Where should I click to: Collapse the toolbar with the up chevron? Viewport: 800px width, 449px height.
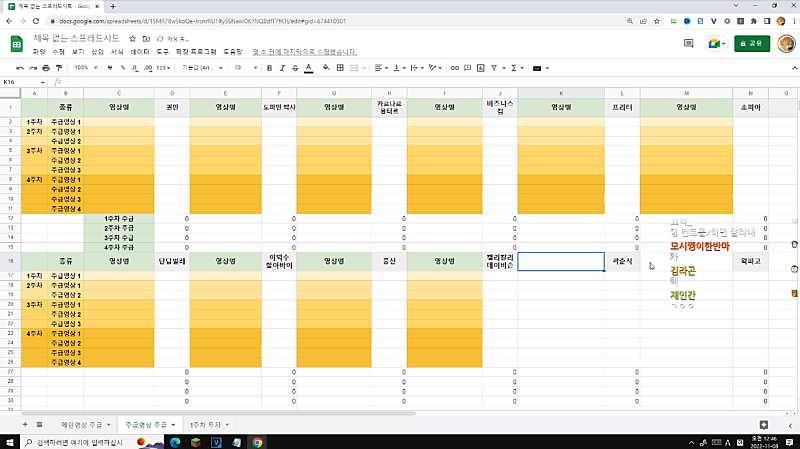[x=794, y=68]
